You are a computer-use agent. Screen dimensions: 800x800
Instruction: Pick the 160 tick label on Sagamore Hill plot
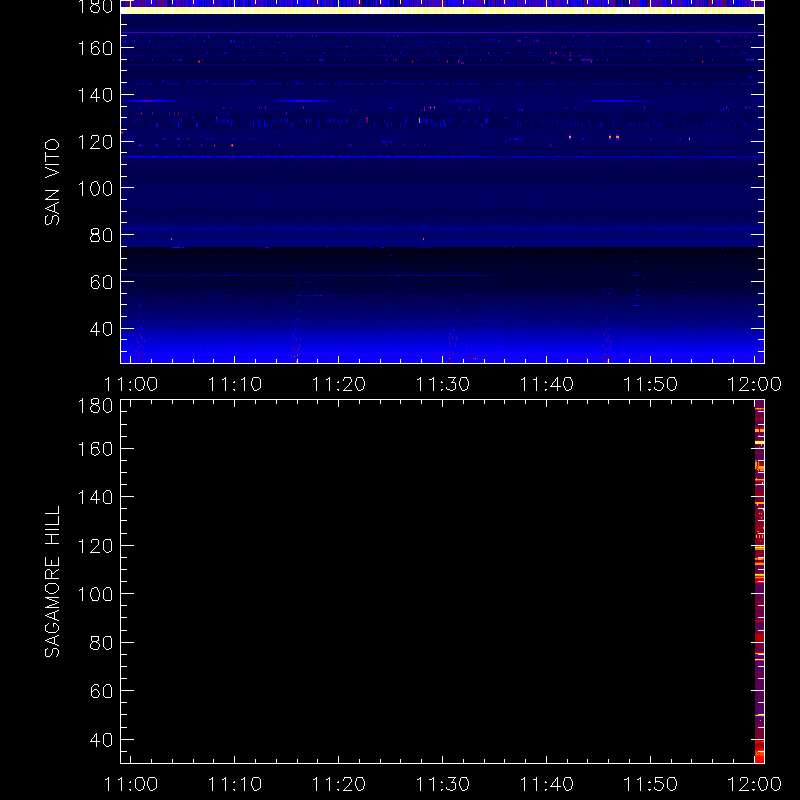pyautogui.click(x=95, y=449)
